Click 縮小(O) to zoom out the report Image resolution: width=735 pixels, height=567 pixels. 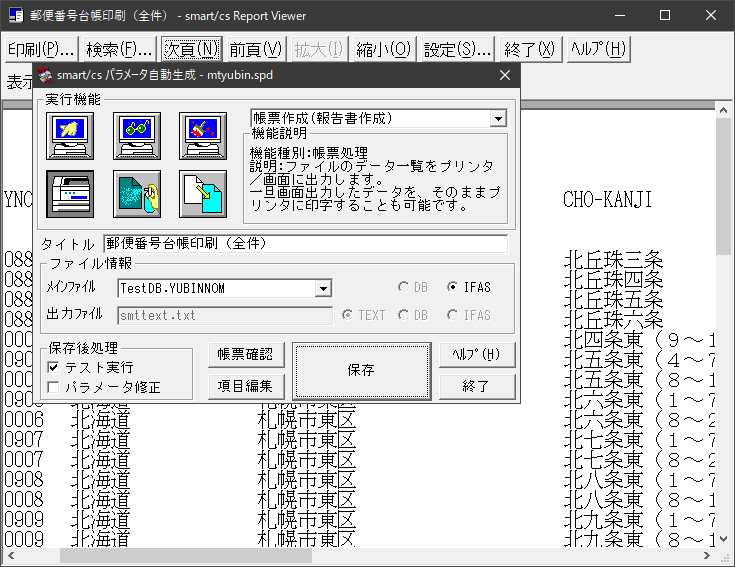(x=383, y=49)
